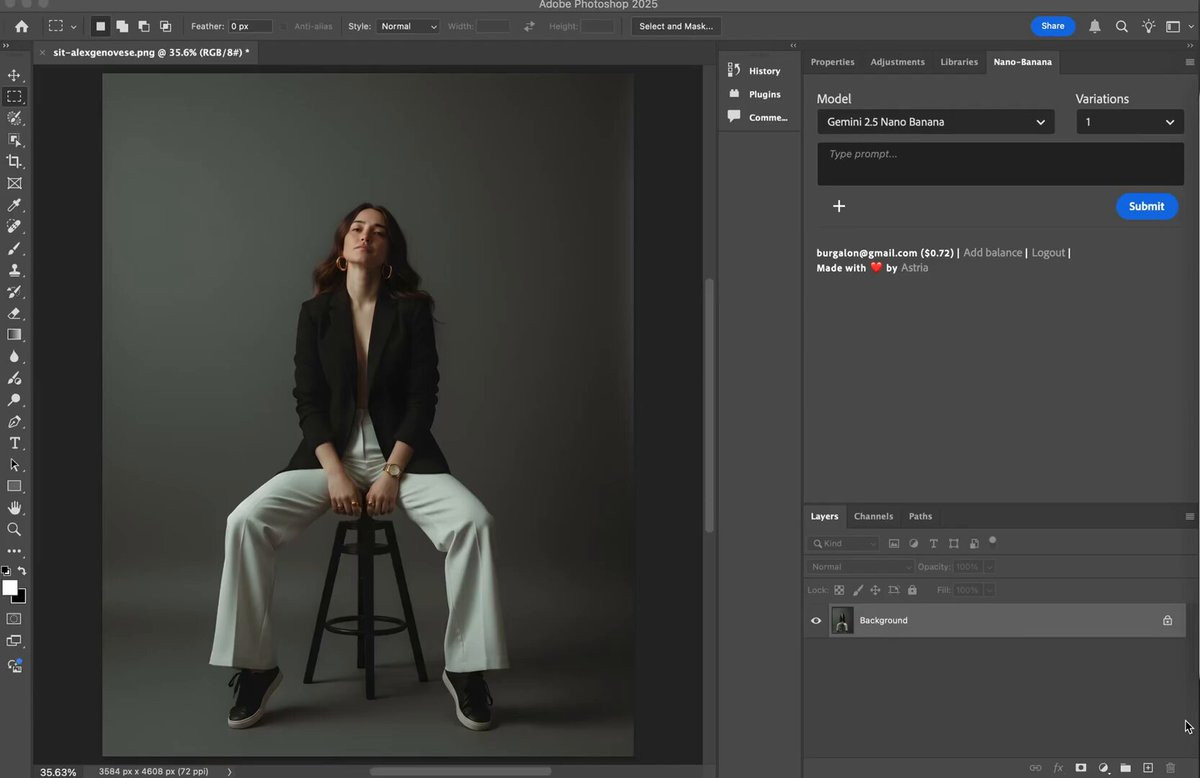The image size is (1200, 778).
Task: Open the Style dropdown in options bar
Action: (x=407, y=26)
